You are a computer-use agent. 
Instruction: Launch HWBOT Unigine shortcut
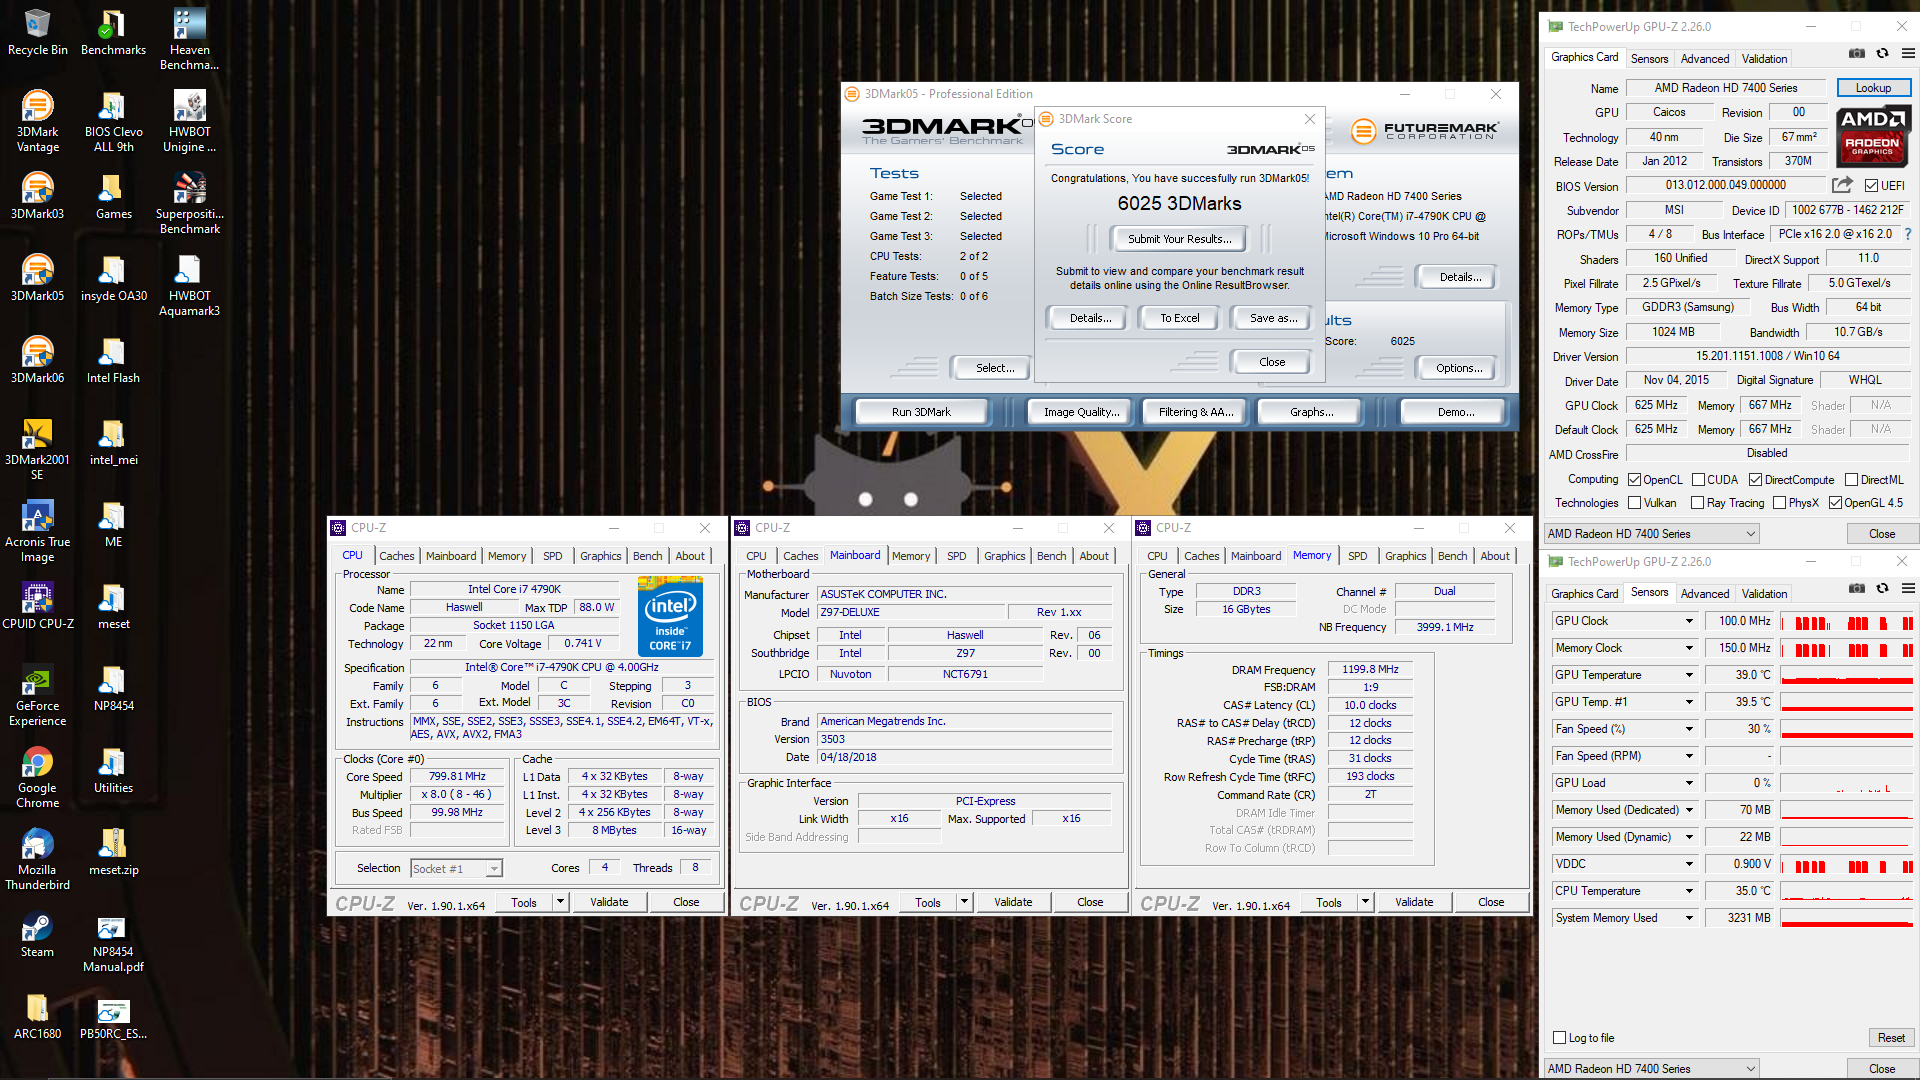pyautogui.click(x=189, y=122)
